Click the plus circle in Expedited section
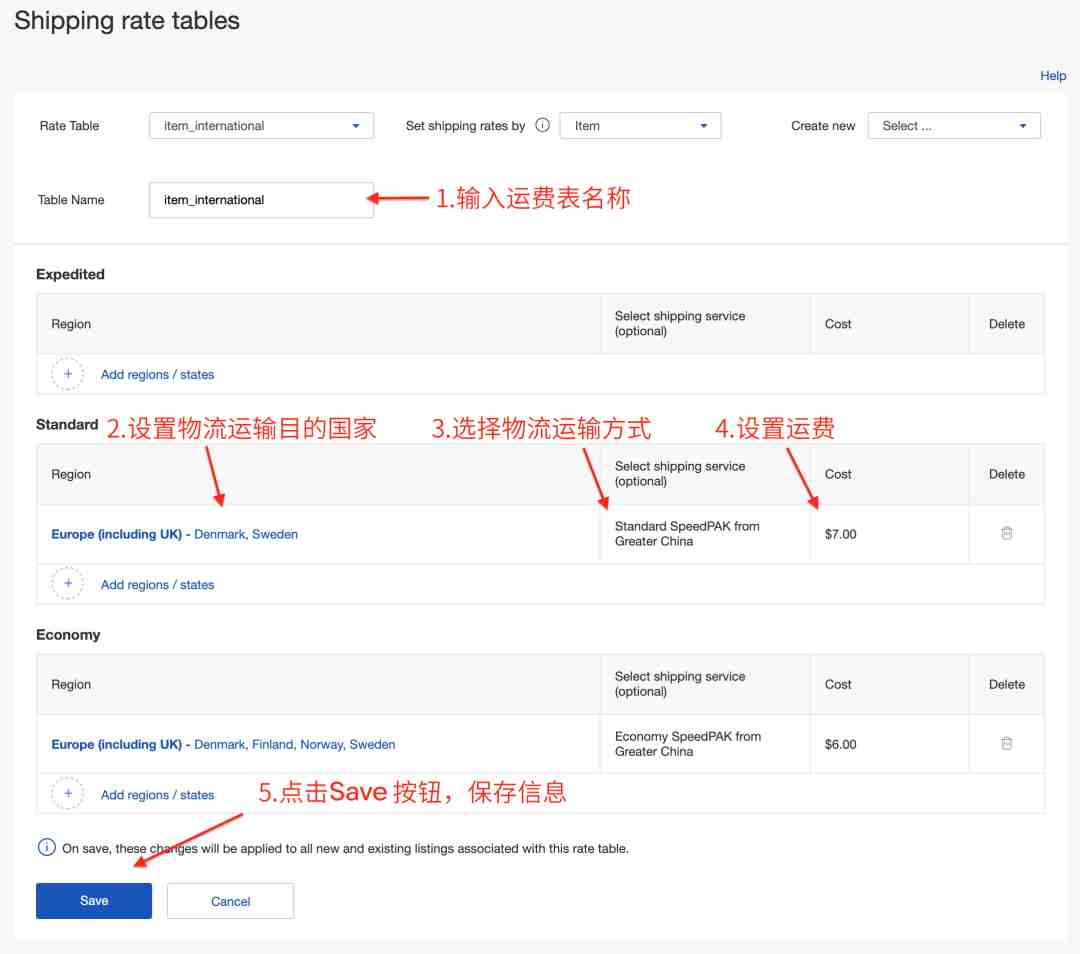Image resolution: width=1080 pixels, height=954 pixels. (x=68, y=374)
